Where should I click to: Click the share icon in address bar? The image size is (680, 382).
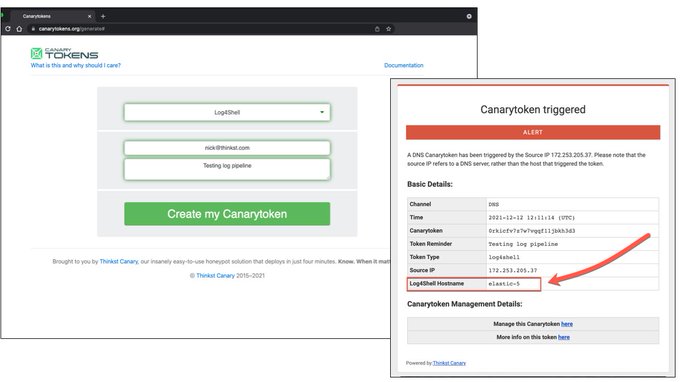click(377, 29)
